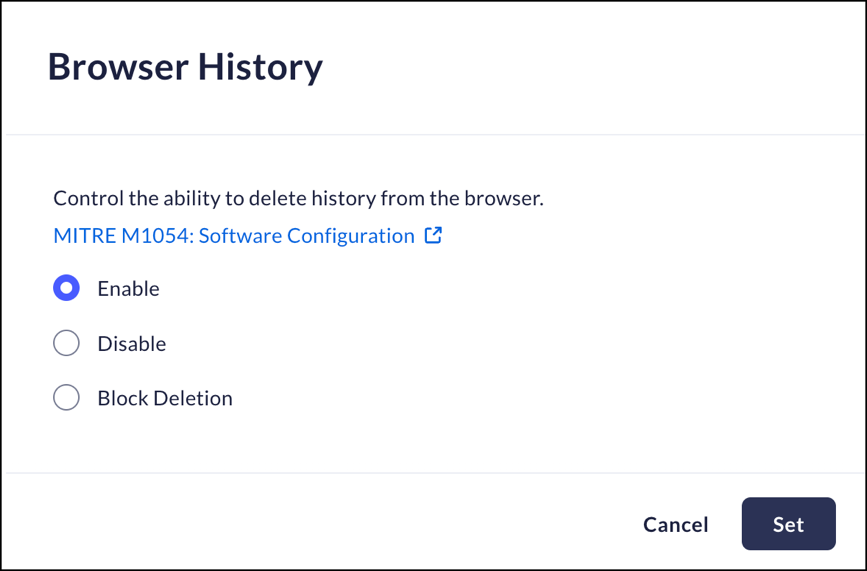Viewport: 867px width, 571px height.
Task: Select the Disable radio button
Action: tap(66, 344)
